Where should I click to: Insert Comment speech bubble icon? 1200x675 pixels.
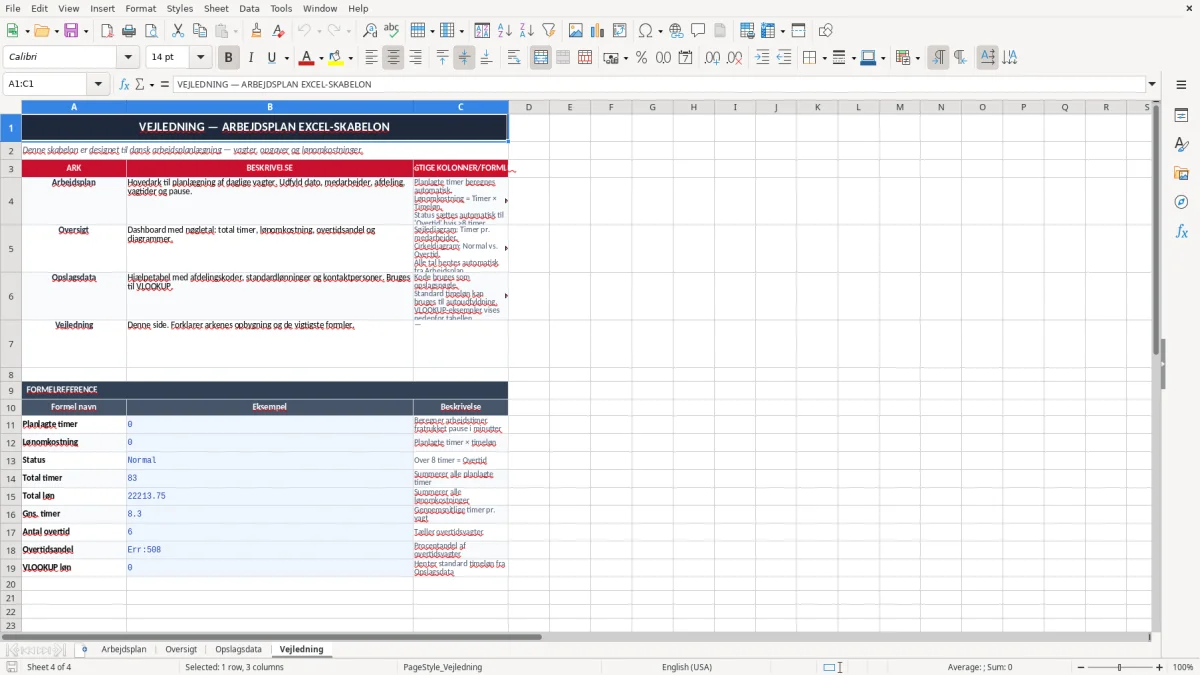click(698, 31)
